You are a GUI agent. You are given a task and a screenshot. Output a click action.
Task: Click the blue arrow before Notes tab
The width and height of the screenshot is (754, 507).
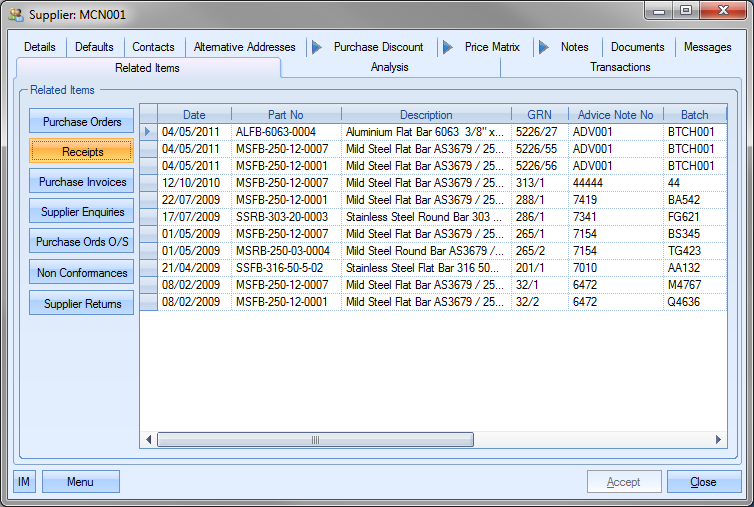pos(543,47)
